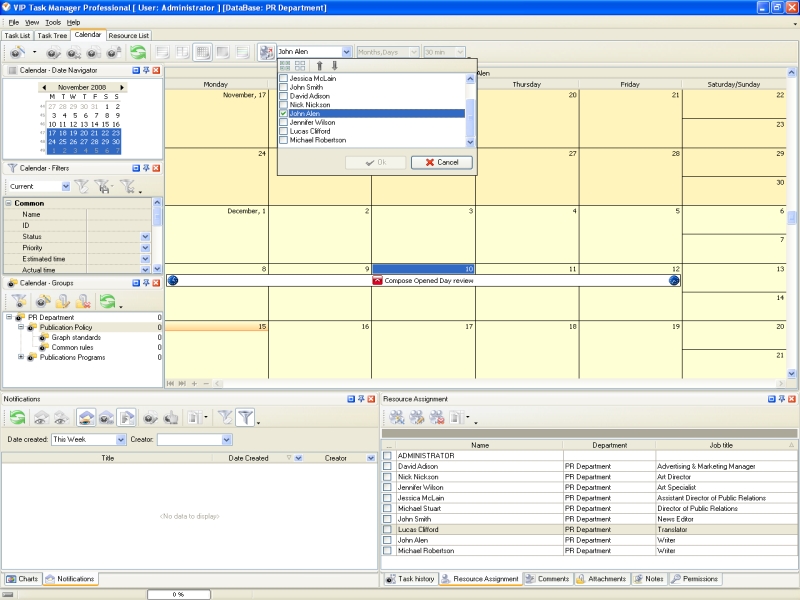Click the green refresh icon in the Groups toolbar
Viewport: 800px width, 600px height.
coord(108,302)
